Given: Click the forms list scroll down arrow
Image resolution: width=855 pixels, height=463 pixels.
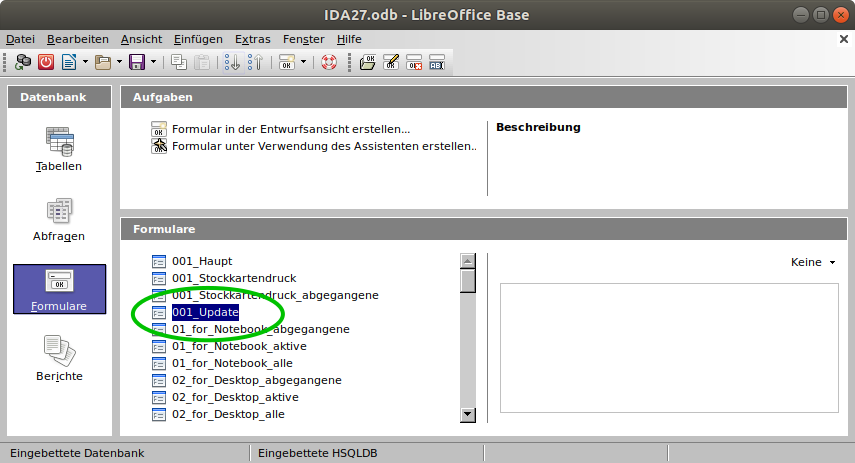Looking at the screenshot, I should 467,415.
